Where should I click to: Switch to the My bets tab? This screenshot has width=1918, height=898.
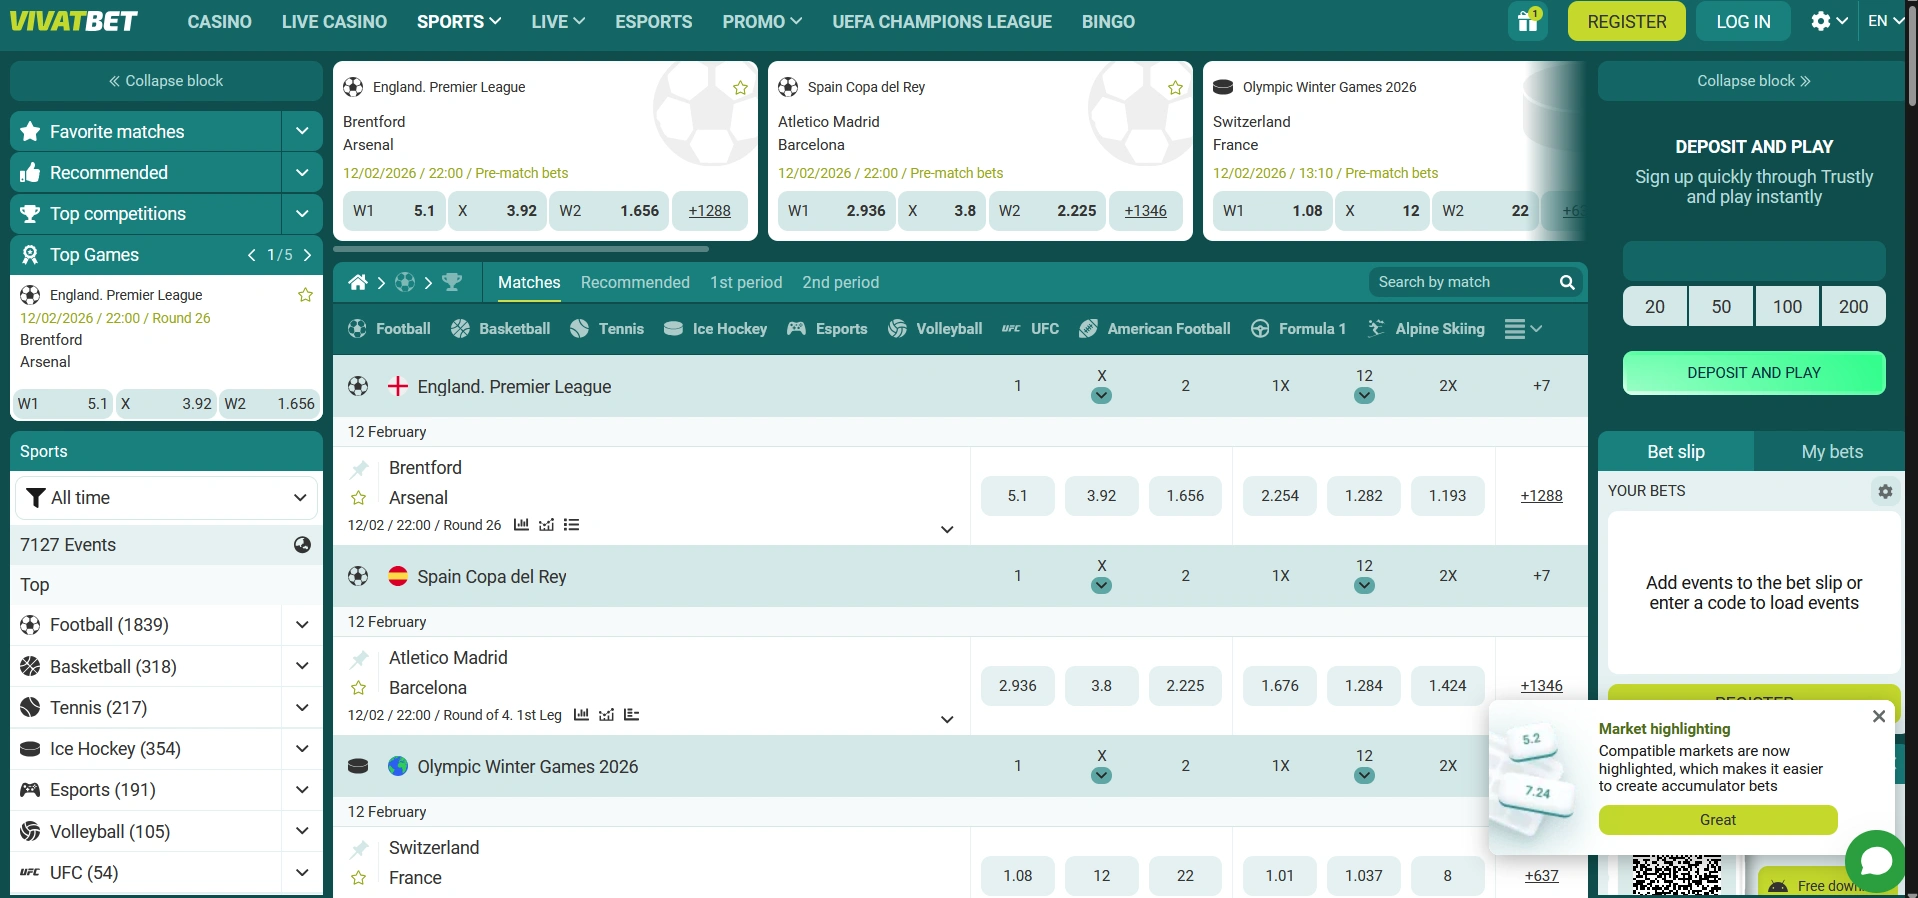(x=1832, y=452)
